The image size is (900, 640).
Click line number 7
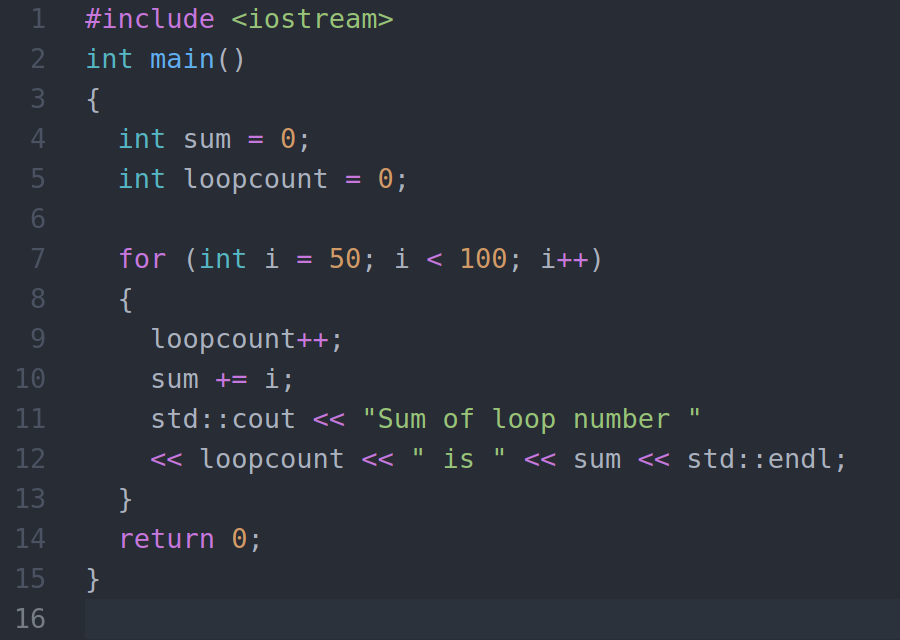click(38, 258)
